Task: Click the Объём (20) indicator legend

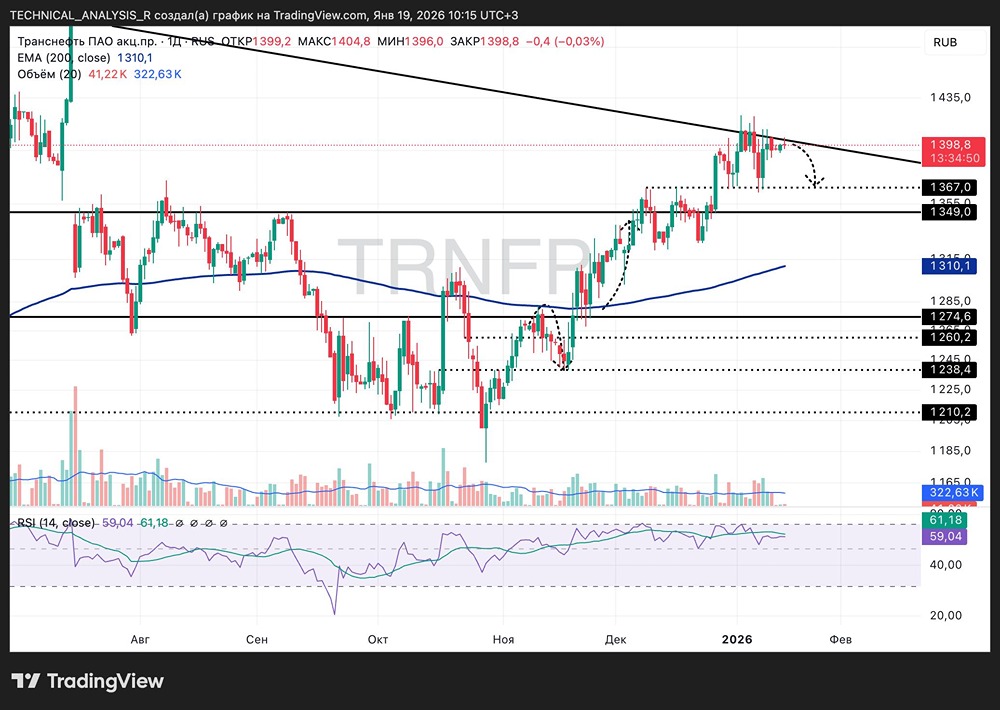Action: 49,75
